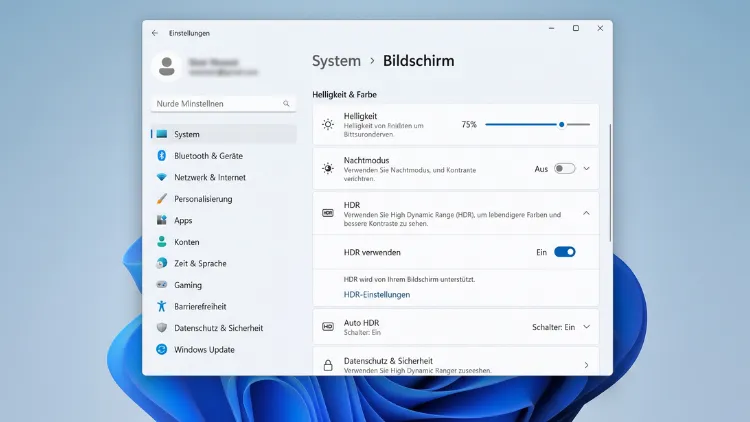Minimize the Einstellungen window

[551, 28]
